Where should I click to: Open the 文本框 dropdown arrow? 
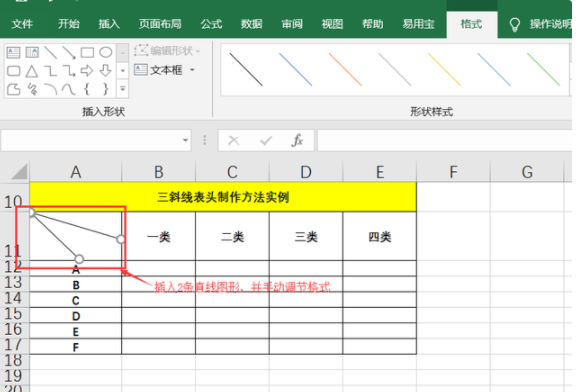click(192, 69)
